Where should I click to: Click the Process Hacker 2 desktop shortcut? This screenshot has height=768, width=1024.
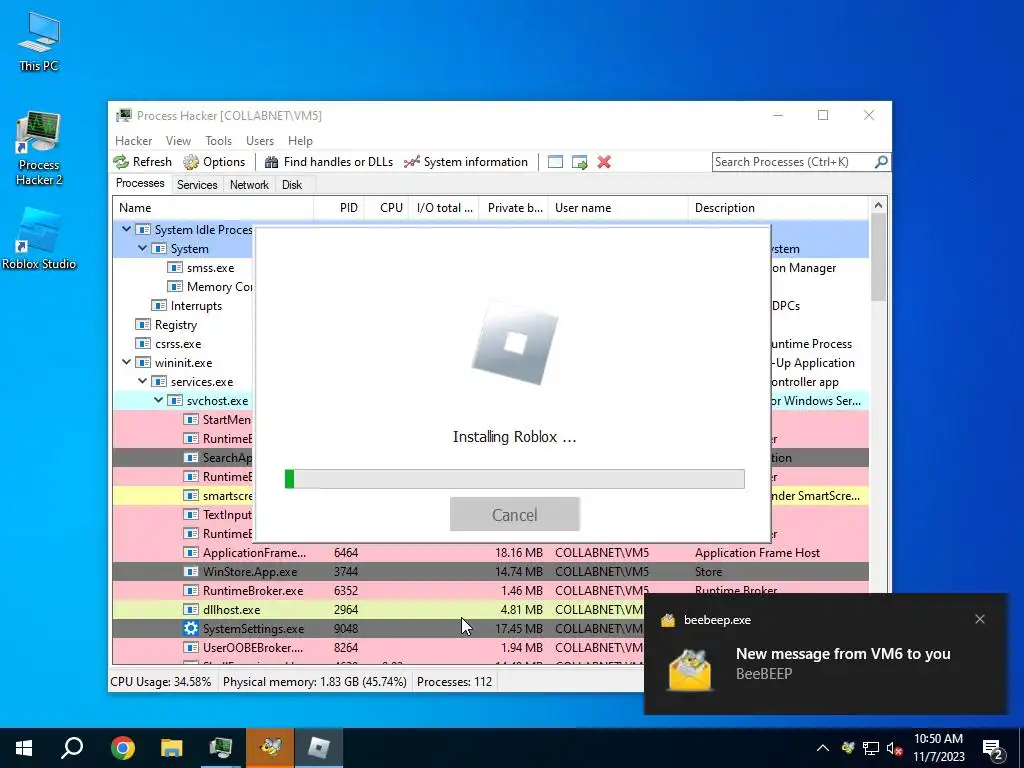click(x=39, y=148)
